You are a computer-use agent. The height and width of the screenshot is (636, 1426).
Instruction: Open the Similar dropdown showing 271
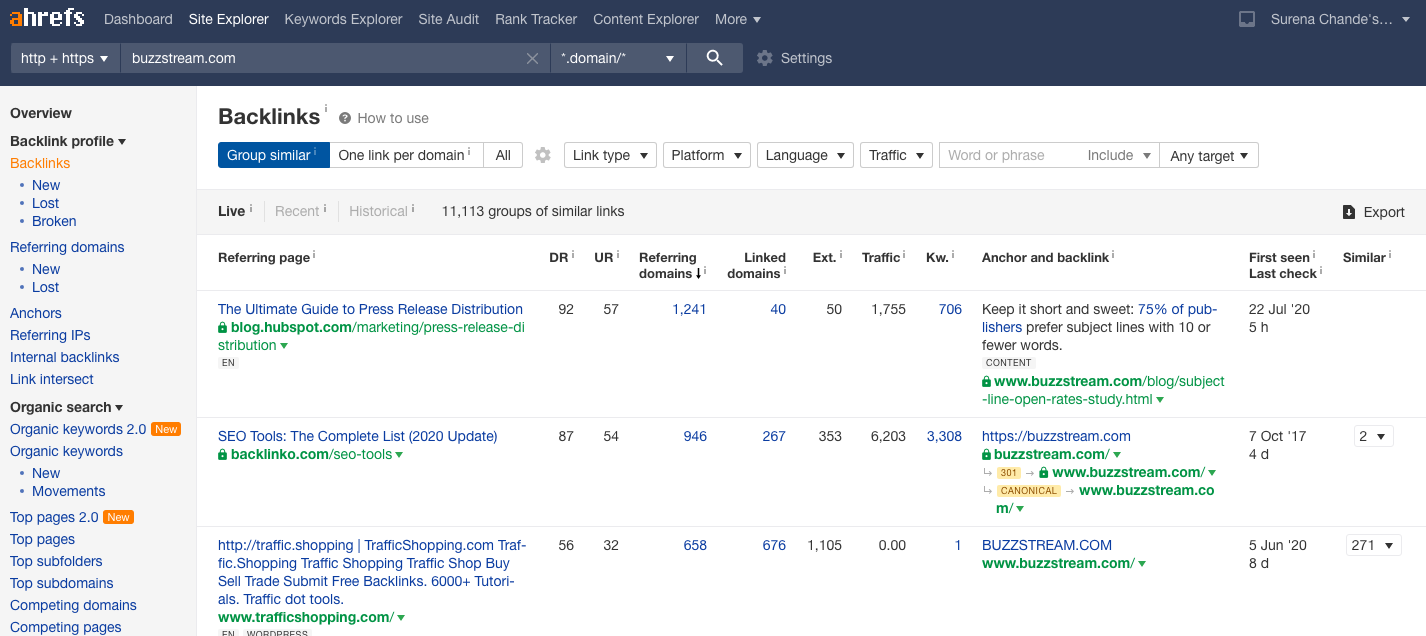[x=1373, y=546]
